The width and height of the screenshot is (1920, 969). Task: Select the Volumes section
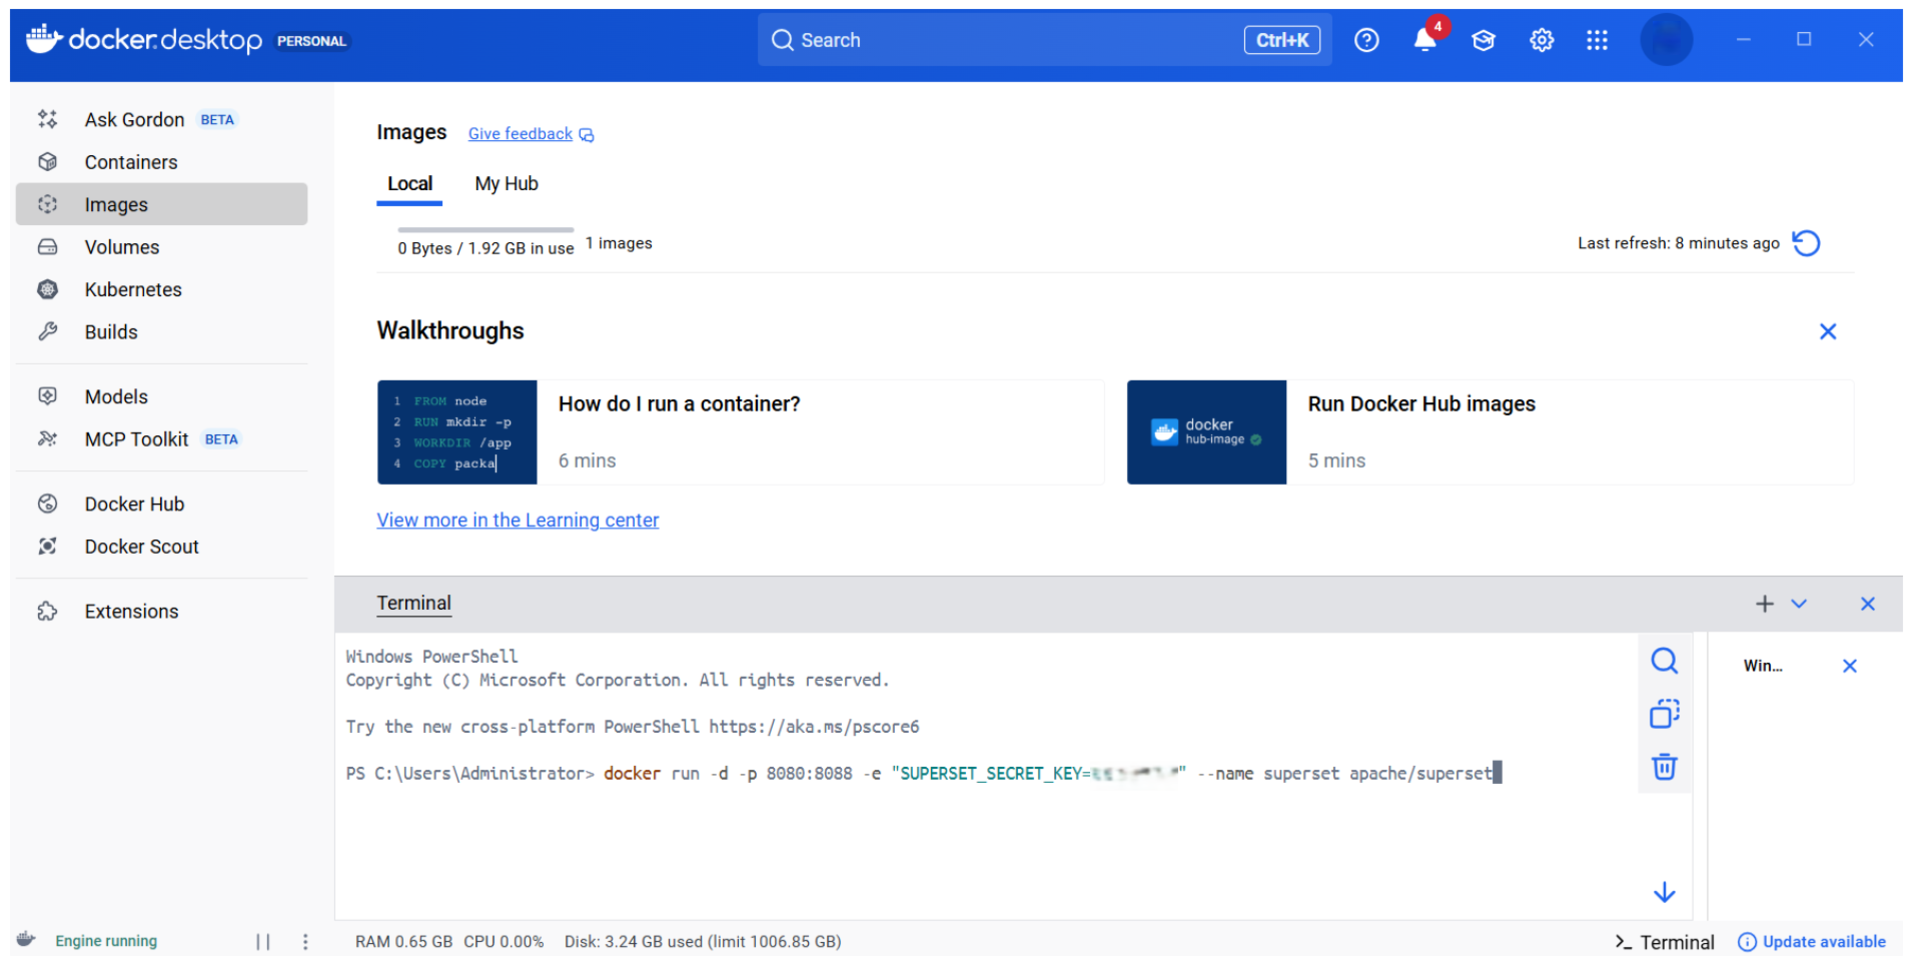click(x=121, y=246)
